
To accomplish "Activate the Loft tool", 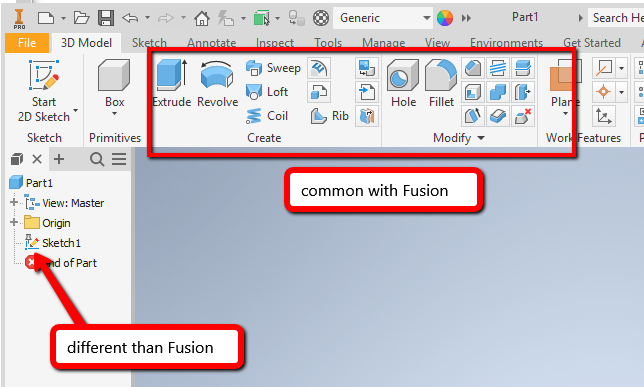I will tap(267, 92).
